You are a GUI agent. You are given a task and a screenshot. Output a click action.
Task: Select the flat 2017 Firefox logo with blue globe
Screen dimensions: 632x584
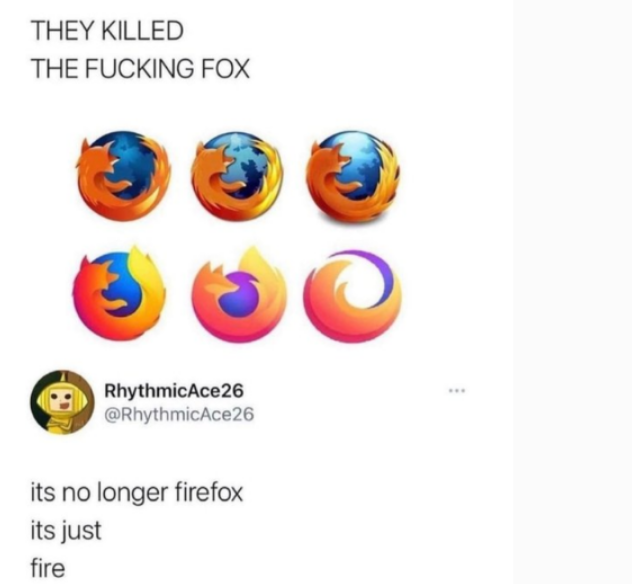(x=119, y=293)
